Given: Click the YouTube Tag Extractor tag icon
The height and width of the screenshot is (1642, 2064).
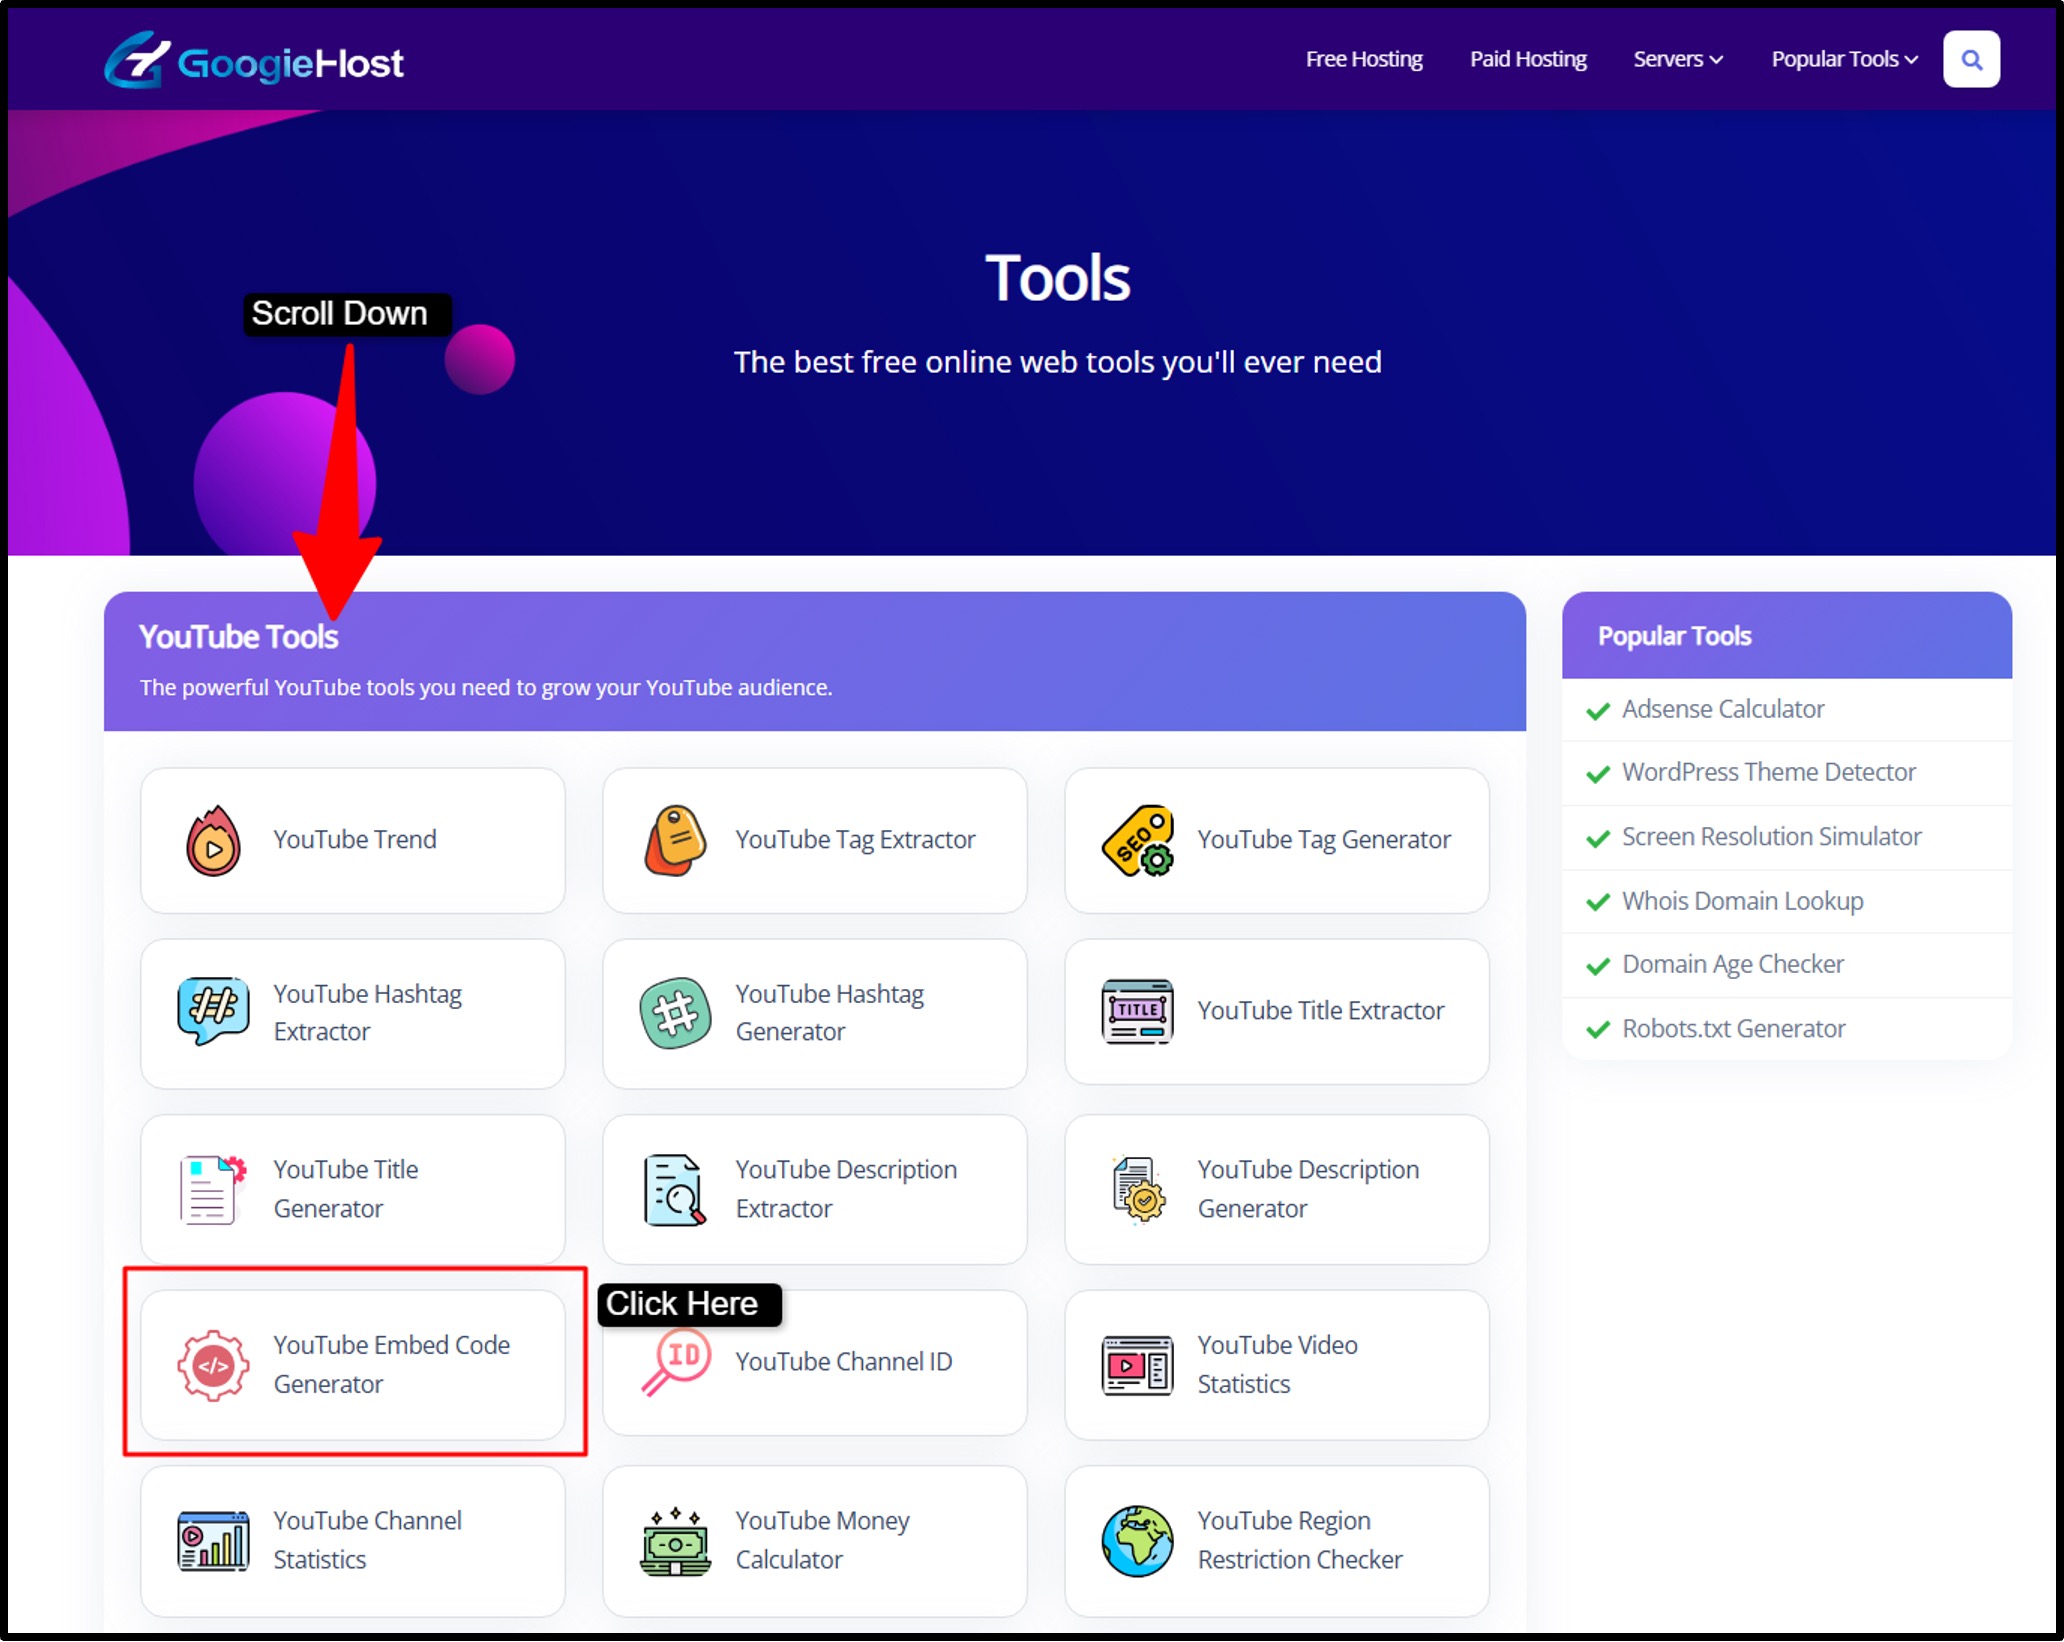Looking at the screenshot, I should point(675,840).
